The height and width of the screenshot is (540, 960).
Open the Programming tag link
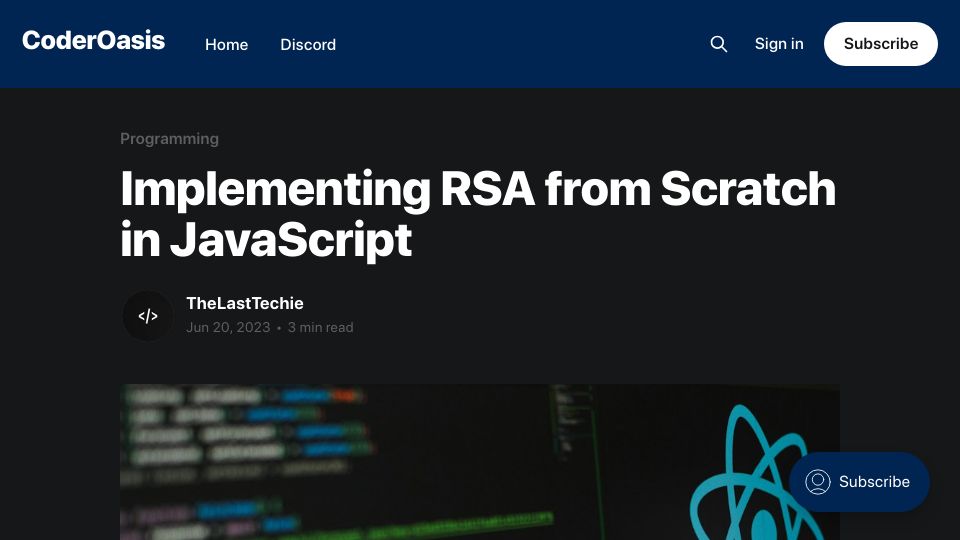pos(170,139)
